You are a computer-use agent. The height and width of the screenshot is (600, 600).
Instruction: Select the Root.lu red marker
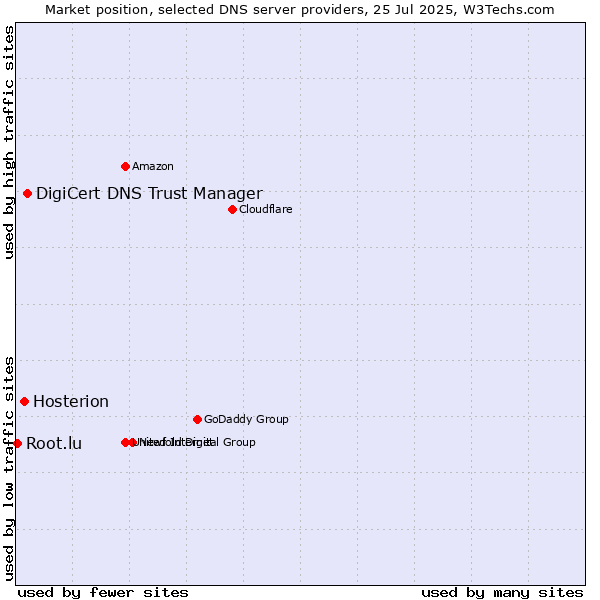point(18,443)
